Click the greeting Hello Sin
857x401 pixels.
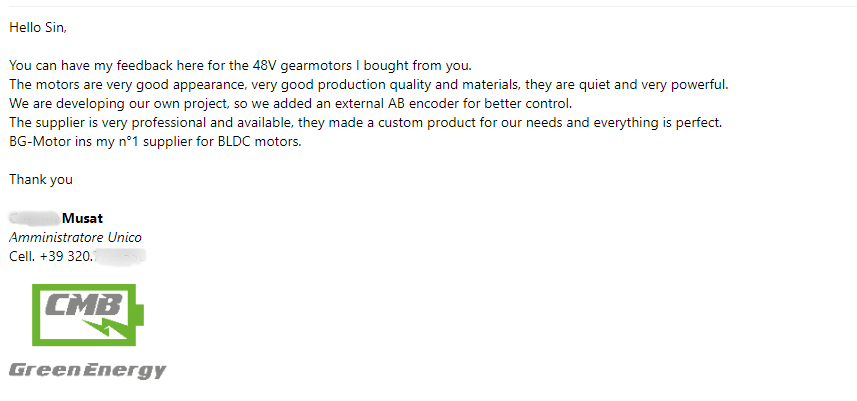pos(37,27)
